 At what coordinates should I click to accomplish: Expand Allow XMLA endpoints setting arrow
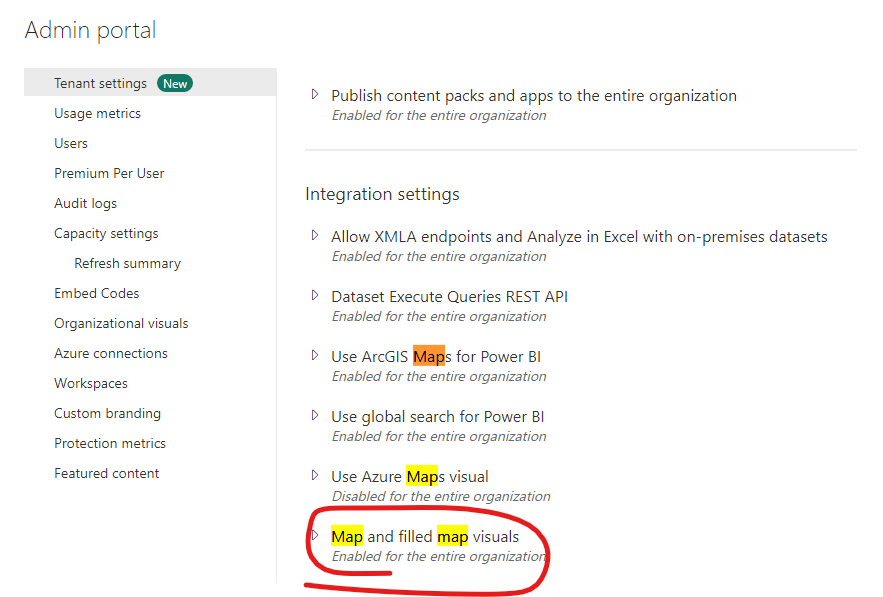[315, 235]
